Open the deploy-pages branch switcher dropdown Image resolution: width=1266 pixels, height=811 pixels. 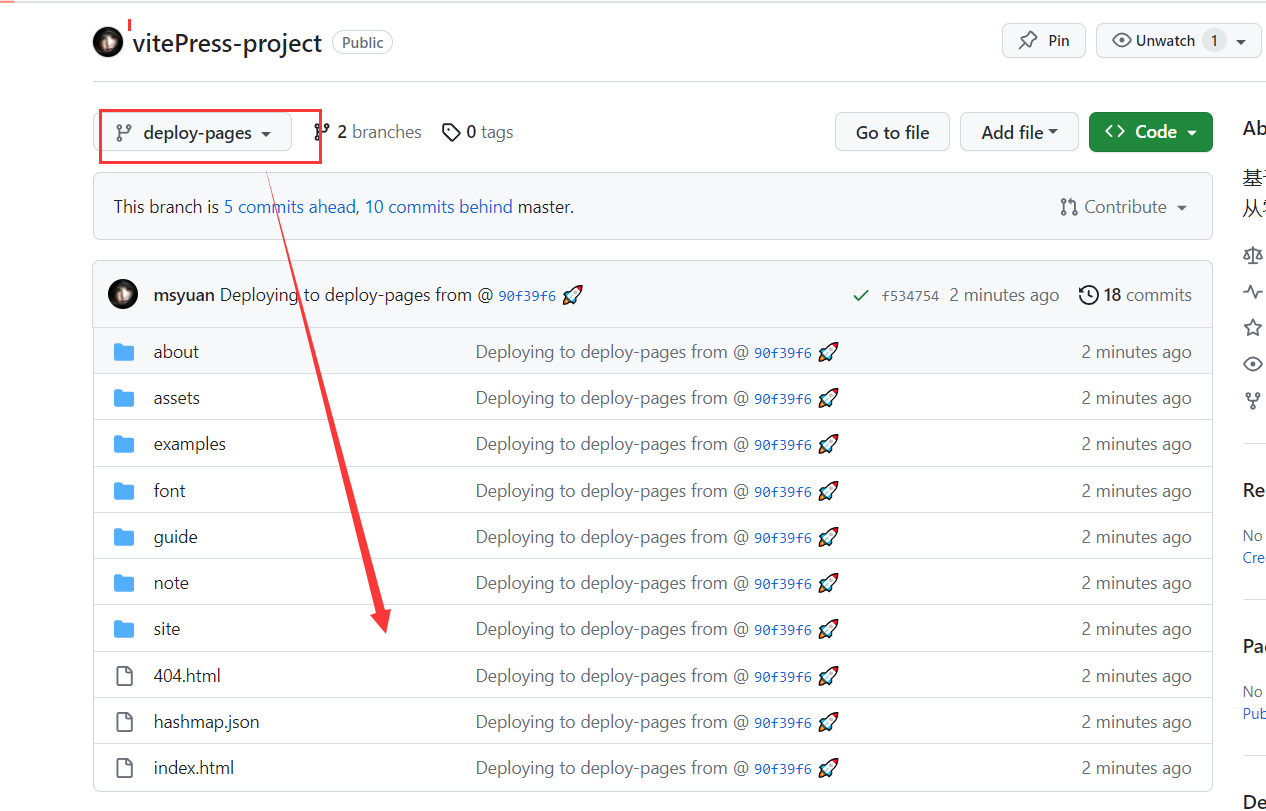pos(194,133)
